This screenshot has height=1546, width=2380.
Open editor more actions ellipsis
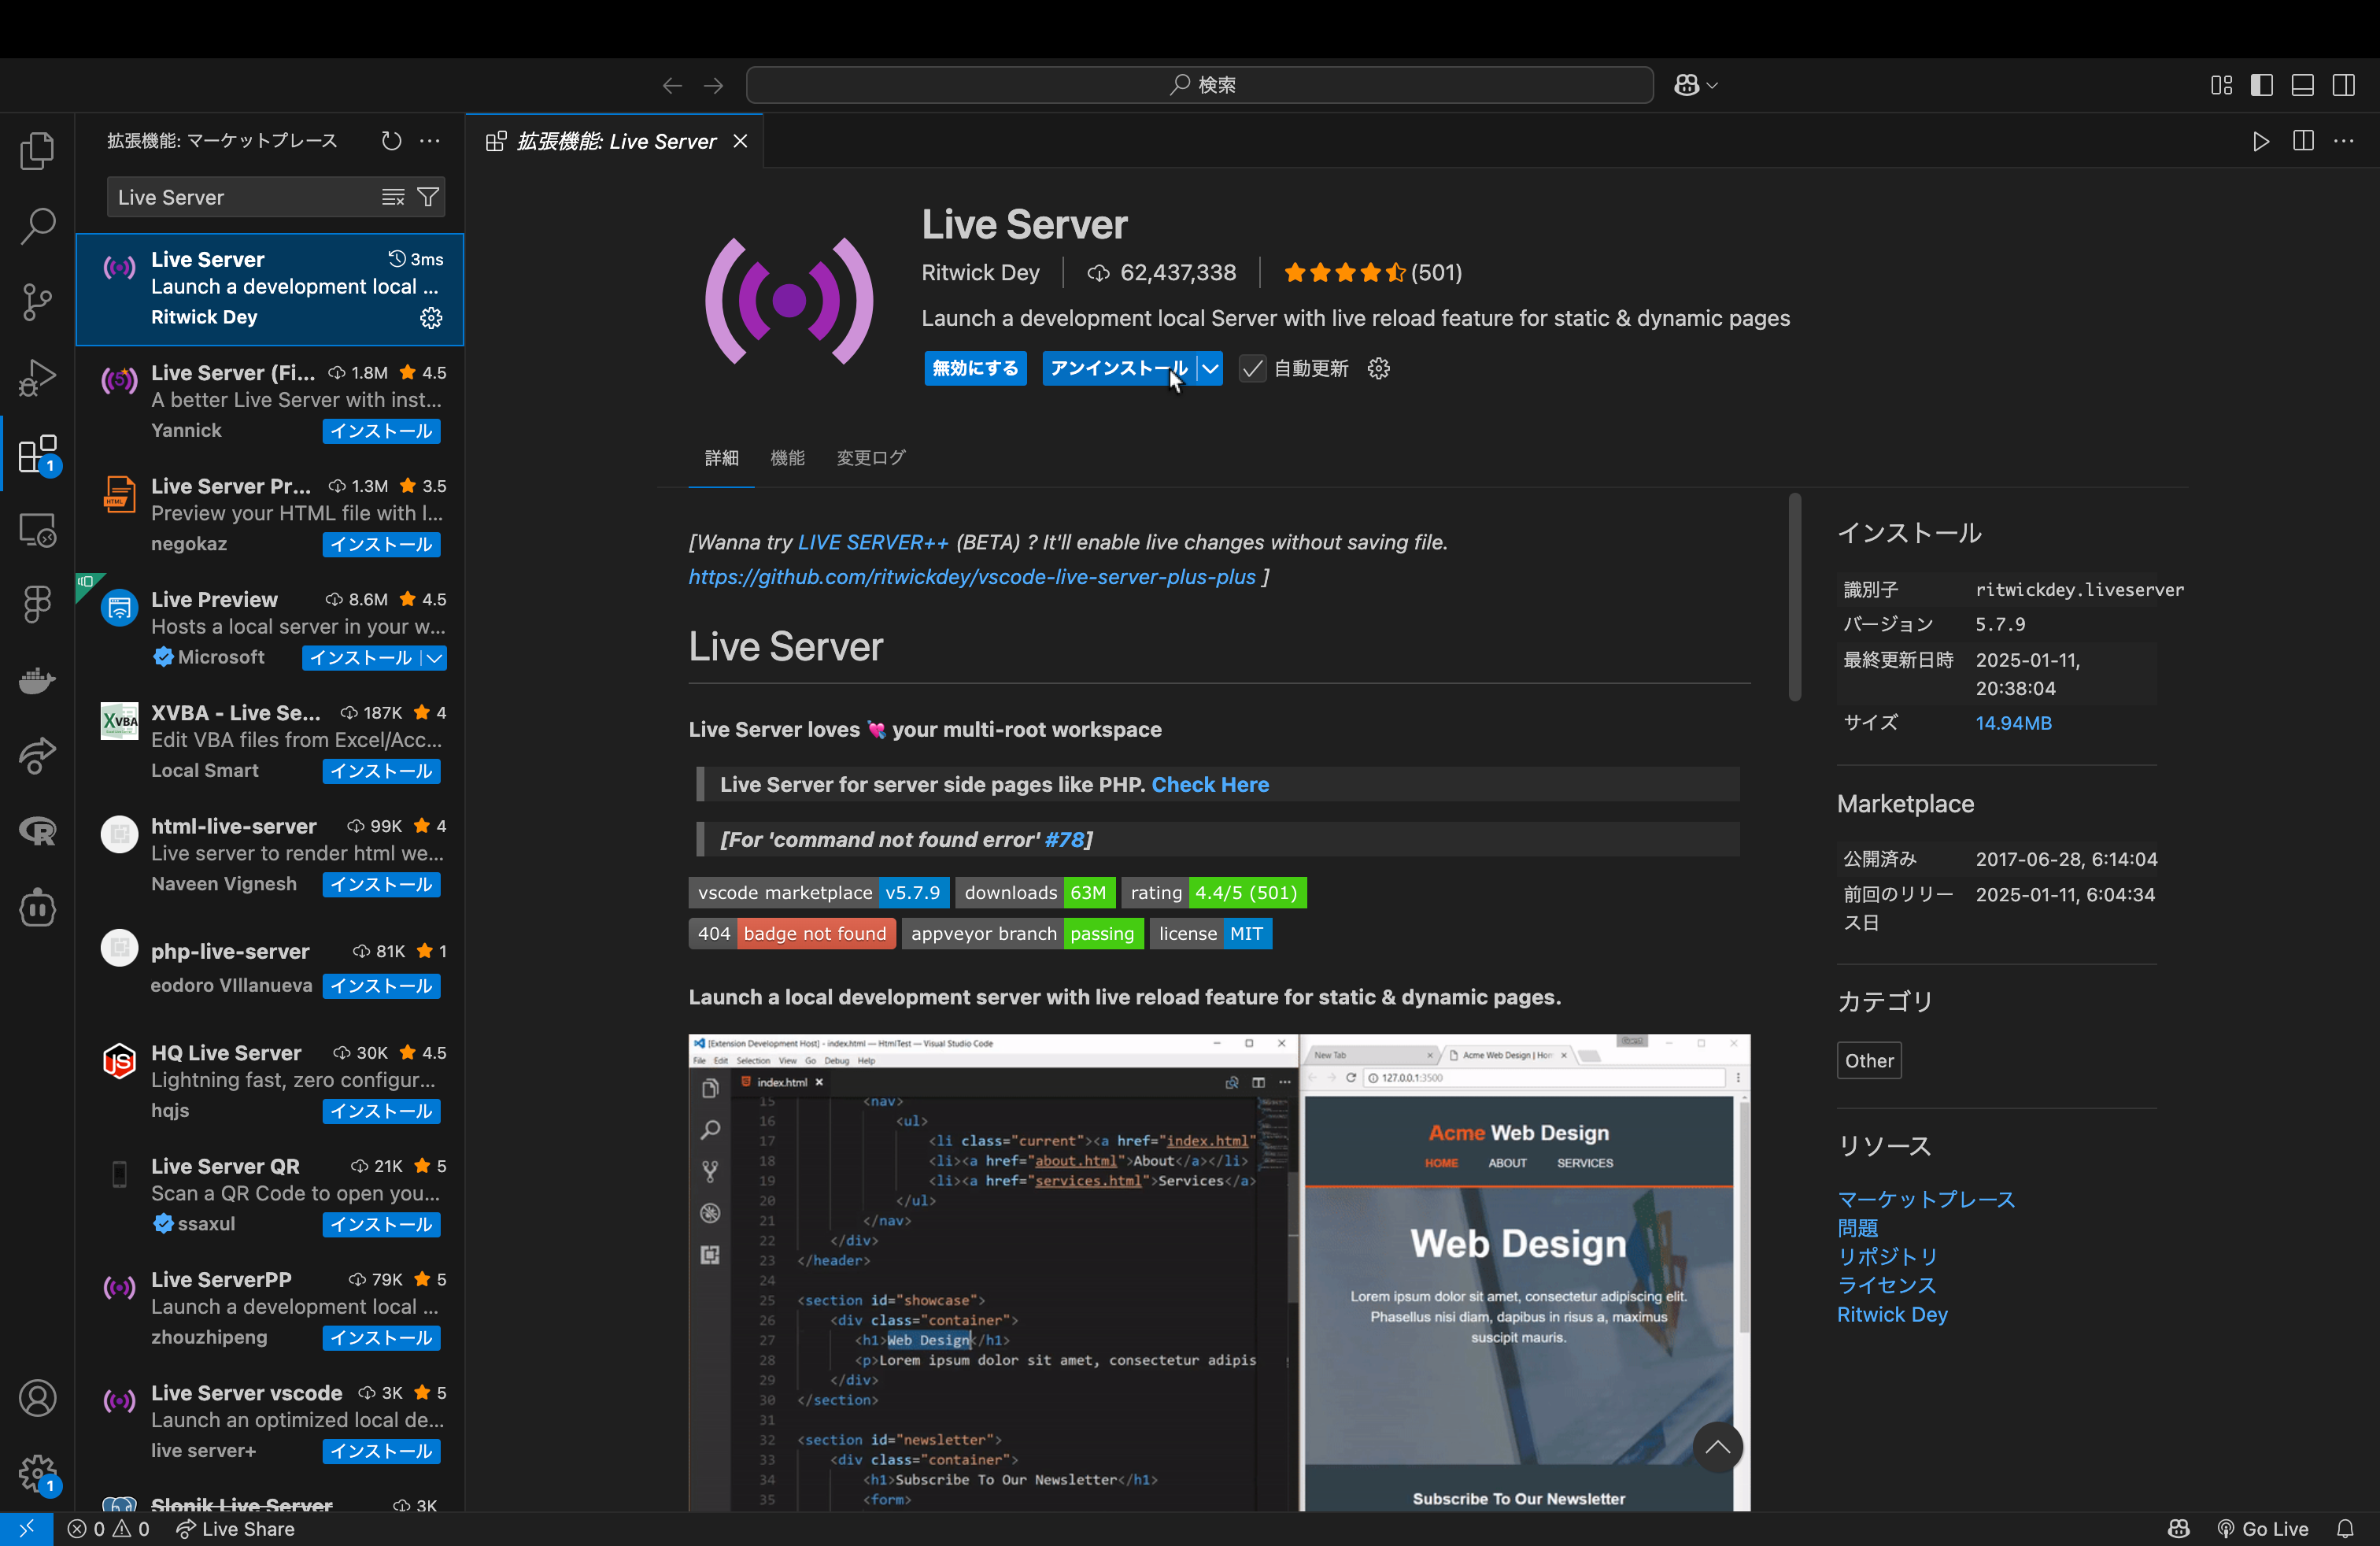click(x=2343, y=141)
